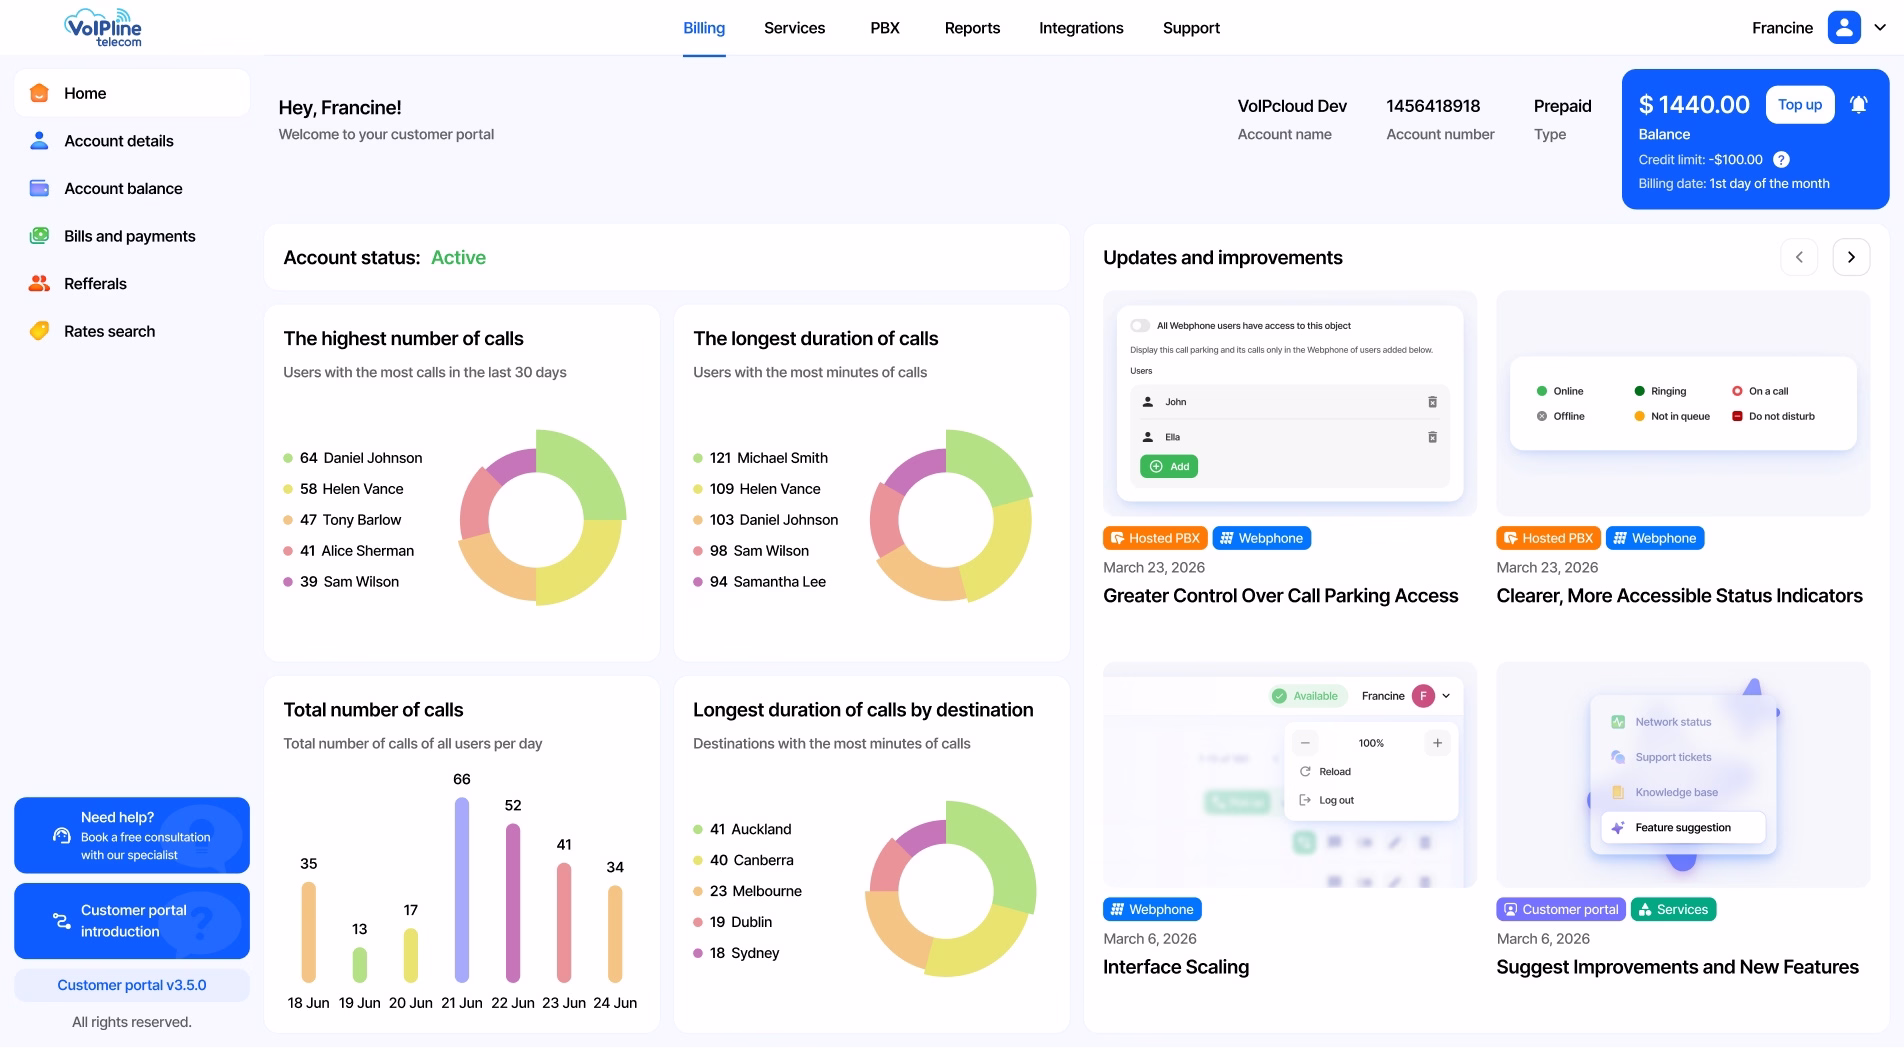Screen dimensions: 1904x1048
Task: Click Francine's user avatar icon
Action: click(1844, 28)
